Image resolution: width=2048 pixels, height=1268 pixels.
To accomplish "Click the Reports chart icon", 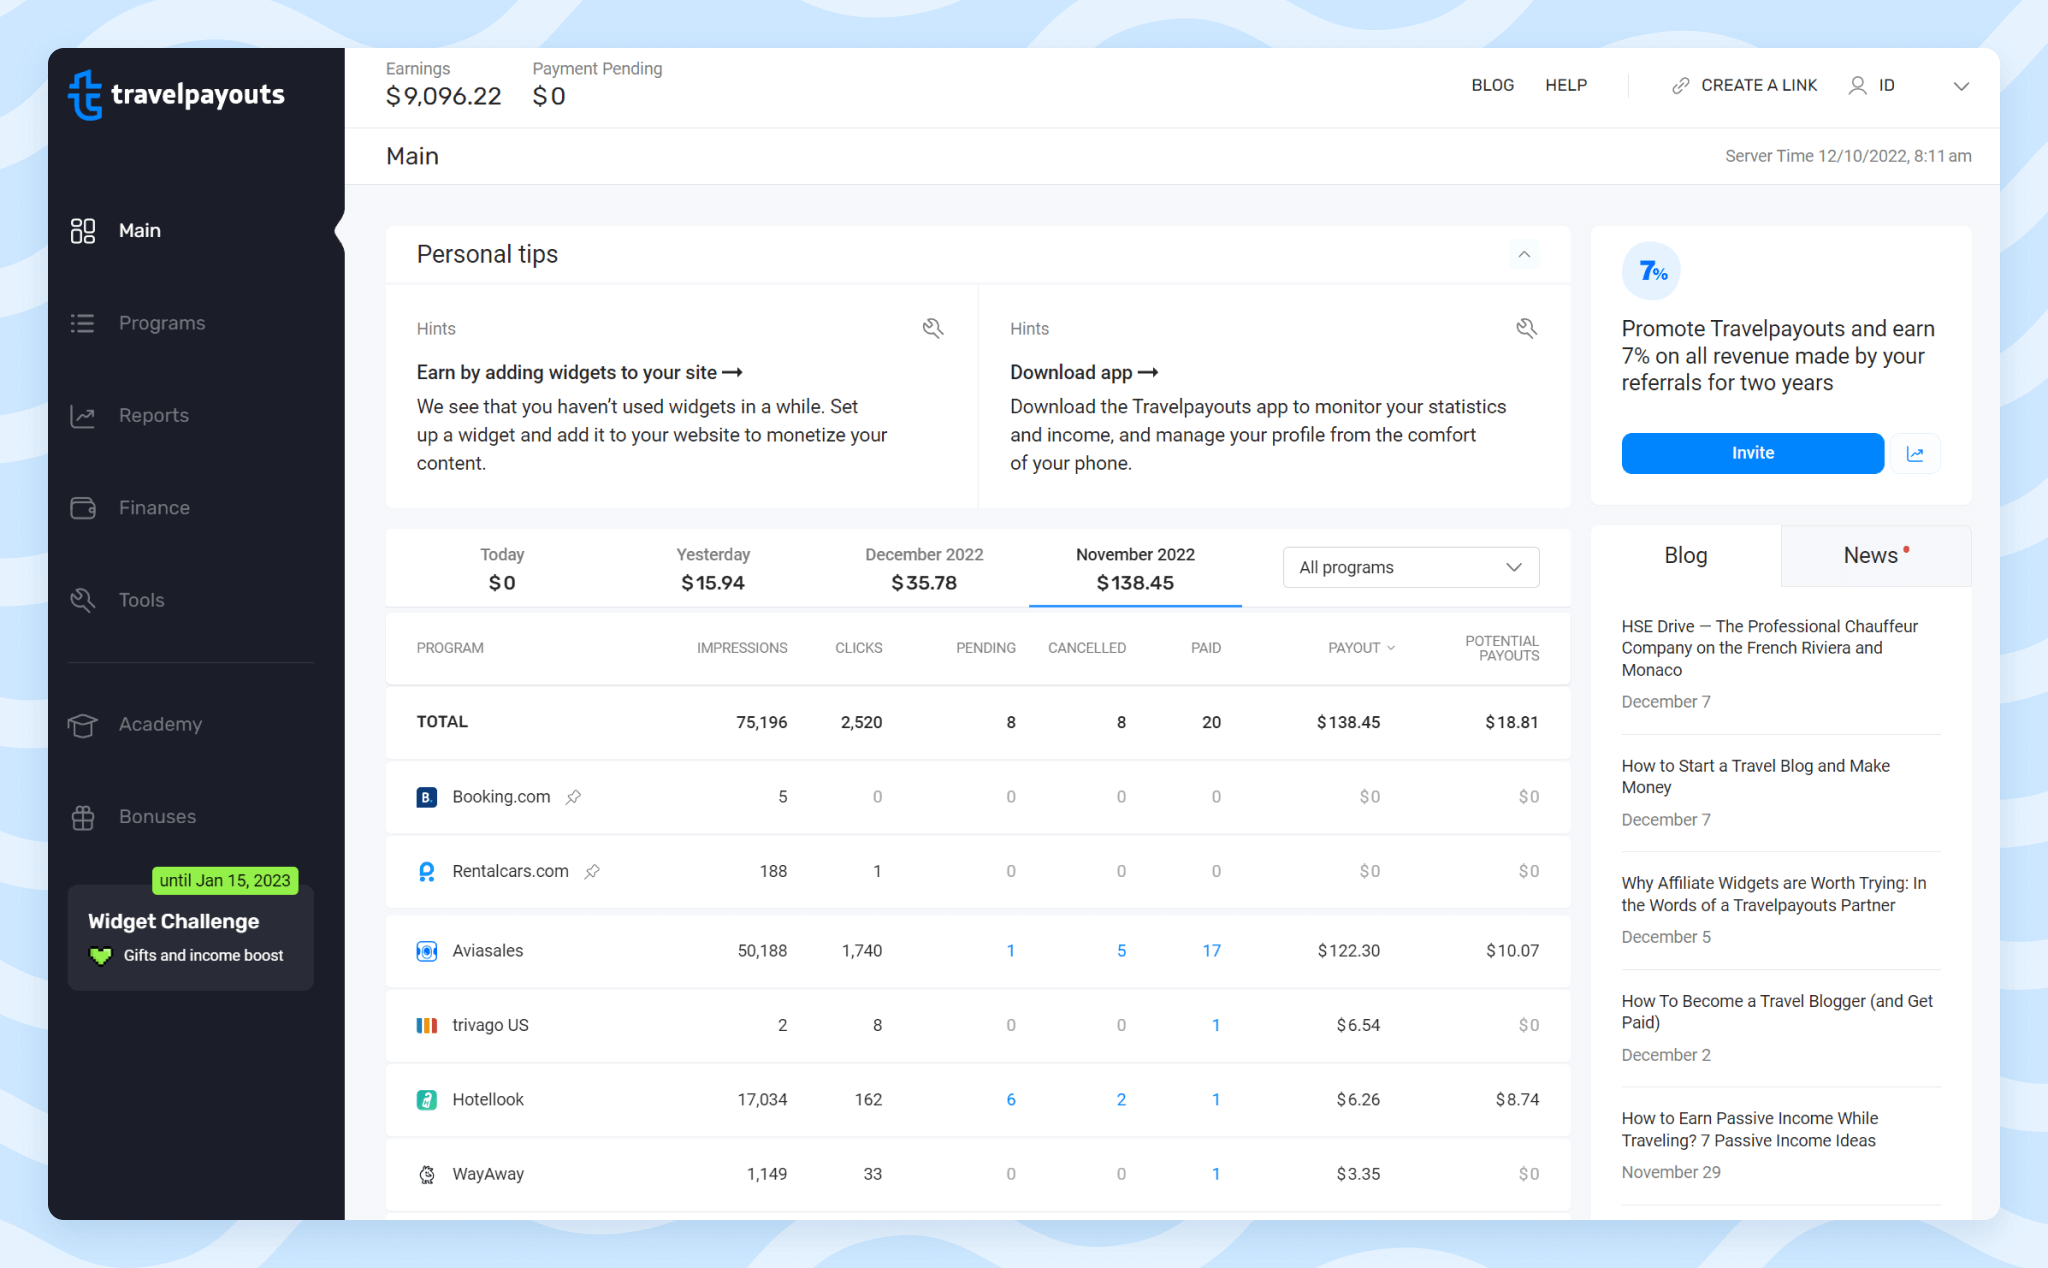I will point(83,416).
